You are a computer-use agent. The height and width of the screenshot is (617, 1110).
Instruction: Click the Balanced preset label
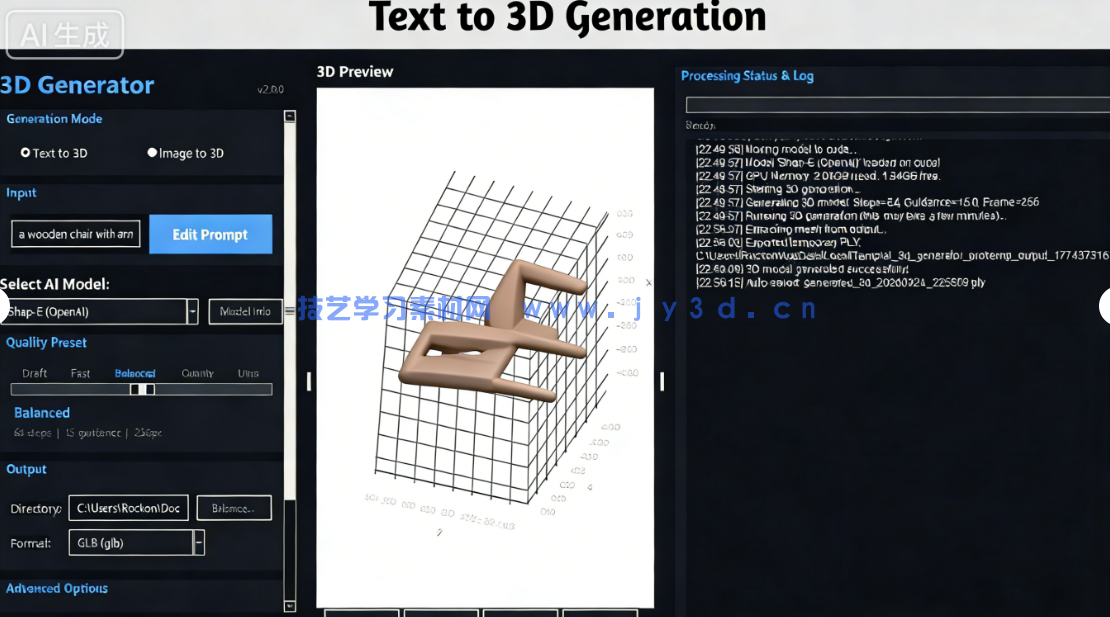134,372
